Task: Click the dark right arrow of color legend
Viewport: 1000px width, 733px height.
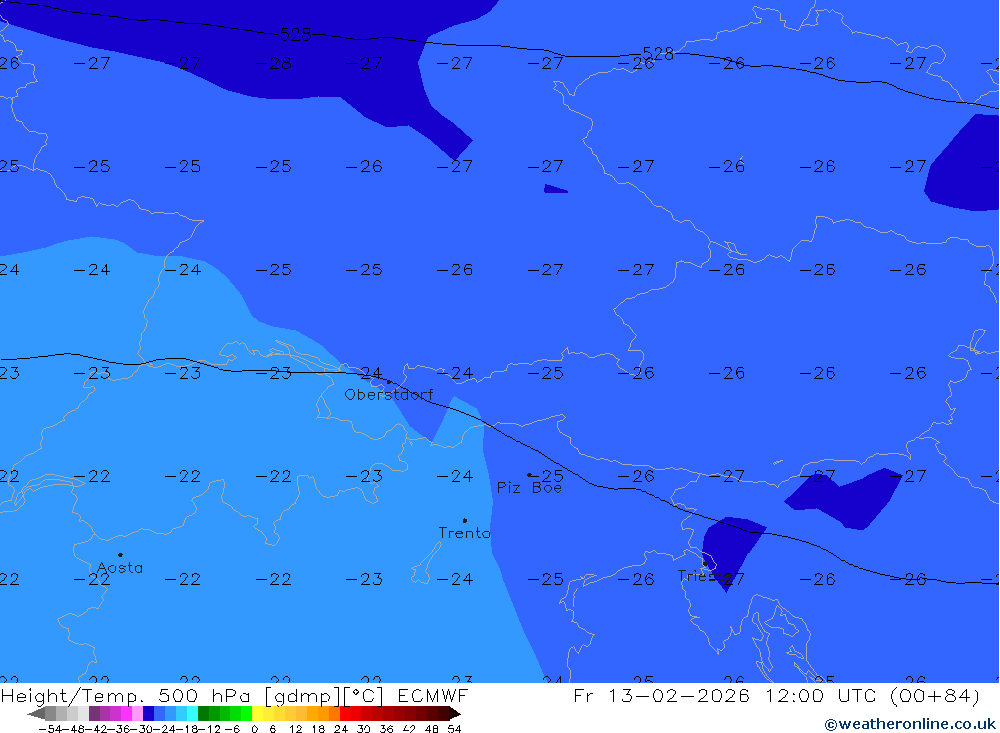Action: click(x=455, y=714)
